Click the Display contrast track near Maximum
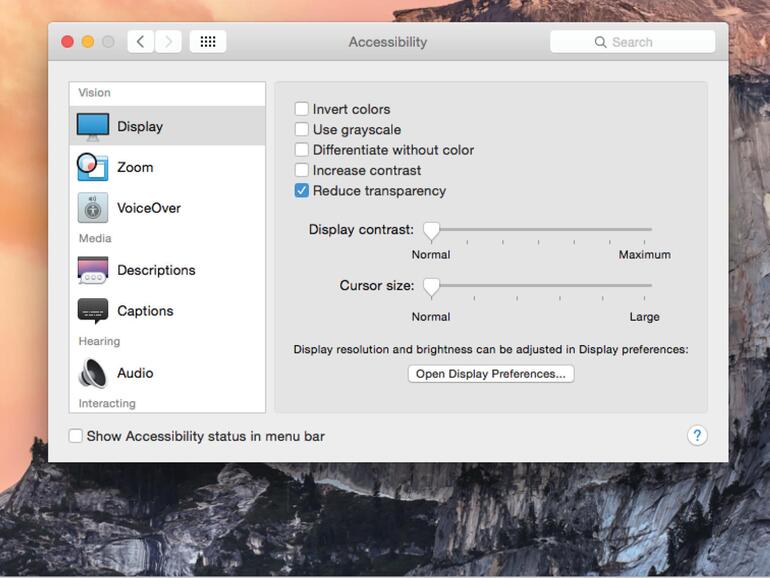The height and width of the screenshot is (578, 770). coord(643,229)
